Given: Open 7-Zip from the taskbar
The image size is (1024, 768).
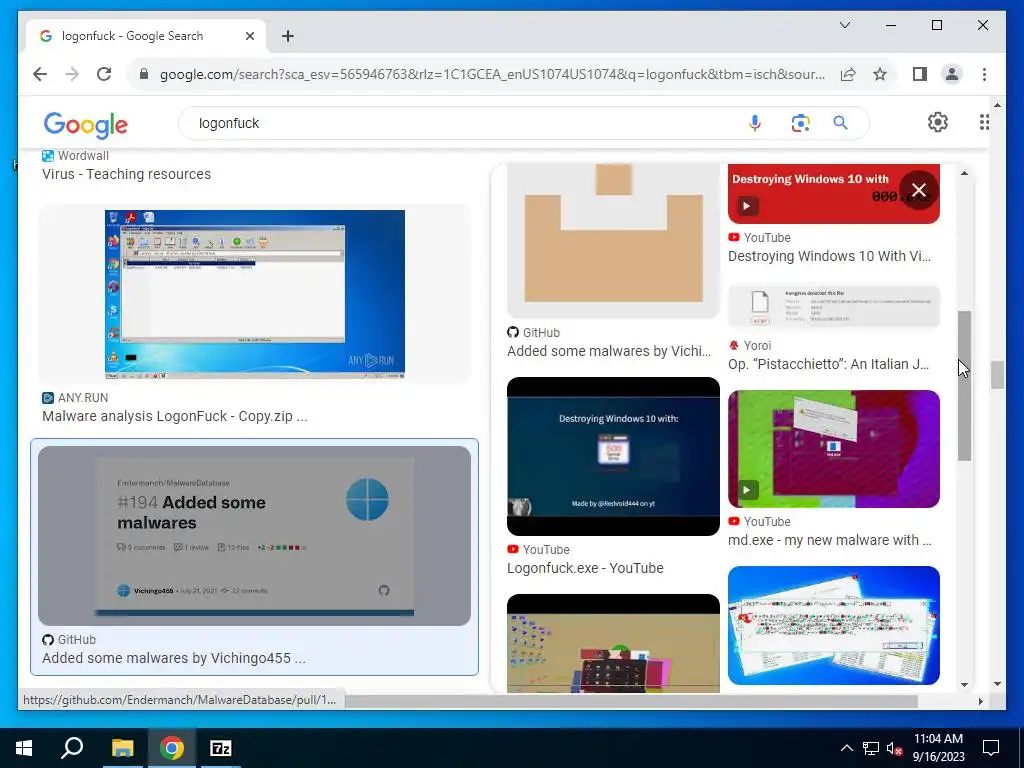Looking at the screenshot, I should [x=221, y=748].
